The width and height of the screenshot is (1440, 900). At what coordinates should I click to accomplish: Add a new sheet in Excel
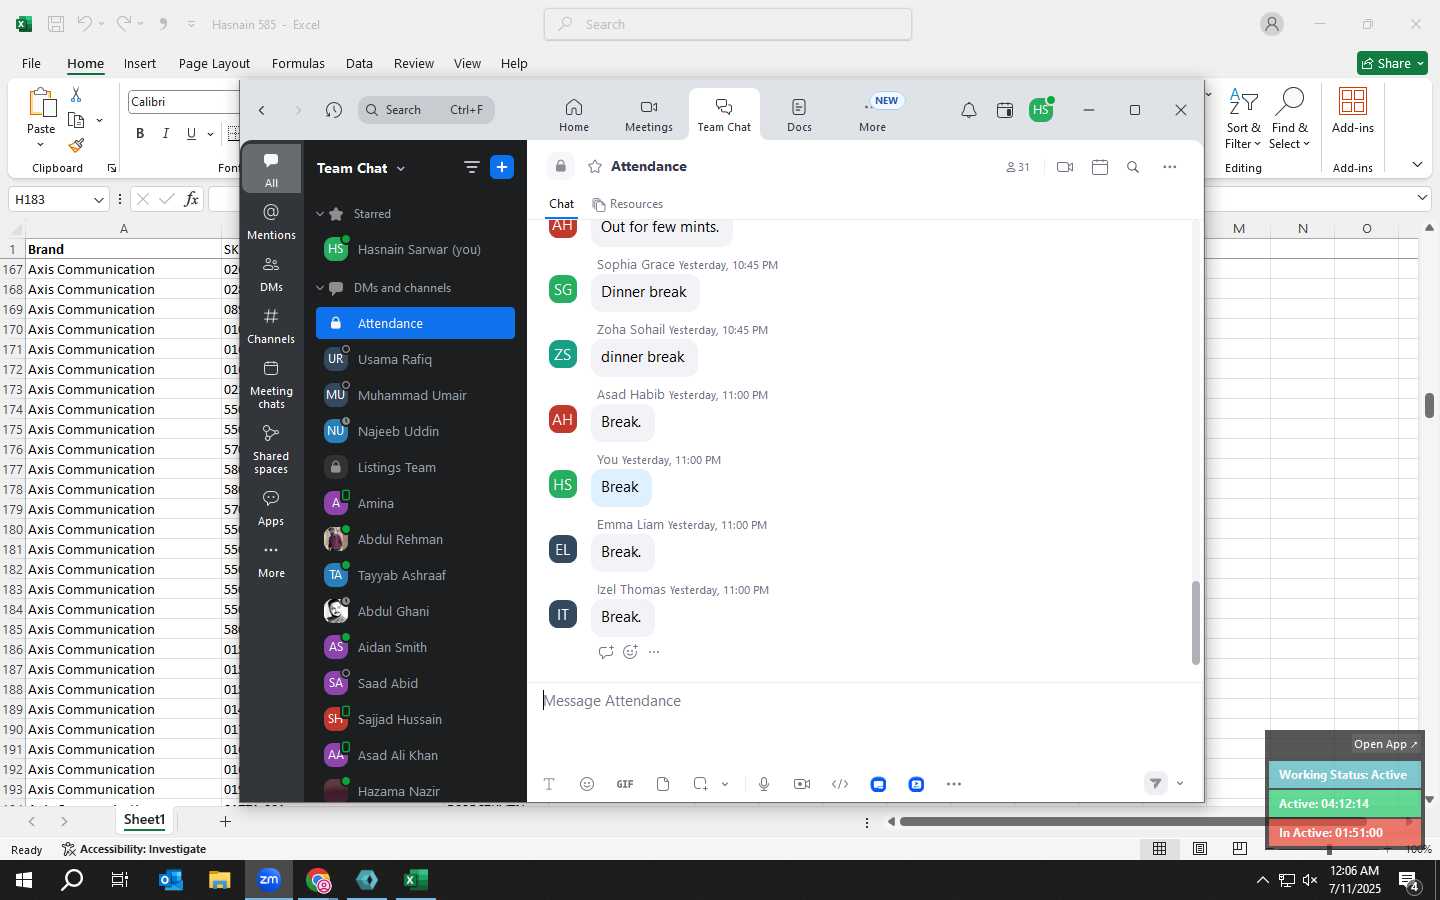[x=225, y=821]
